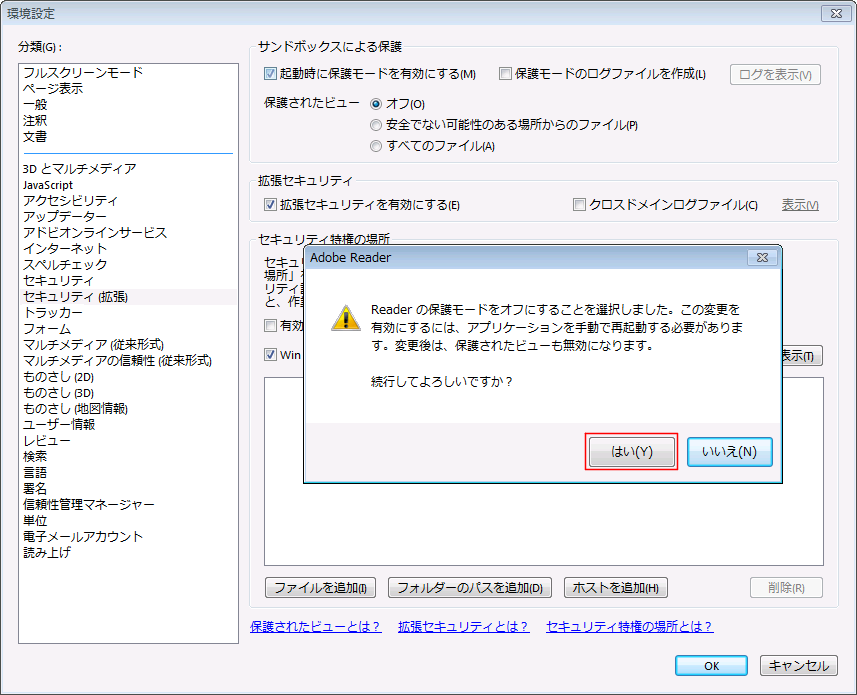Viewport: 857px width, 695px height.
Task: Open 保護されたビューとは？ help link
Action: coord(315,627)
